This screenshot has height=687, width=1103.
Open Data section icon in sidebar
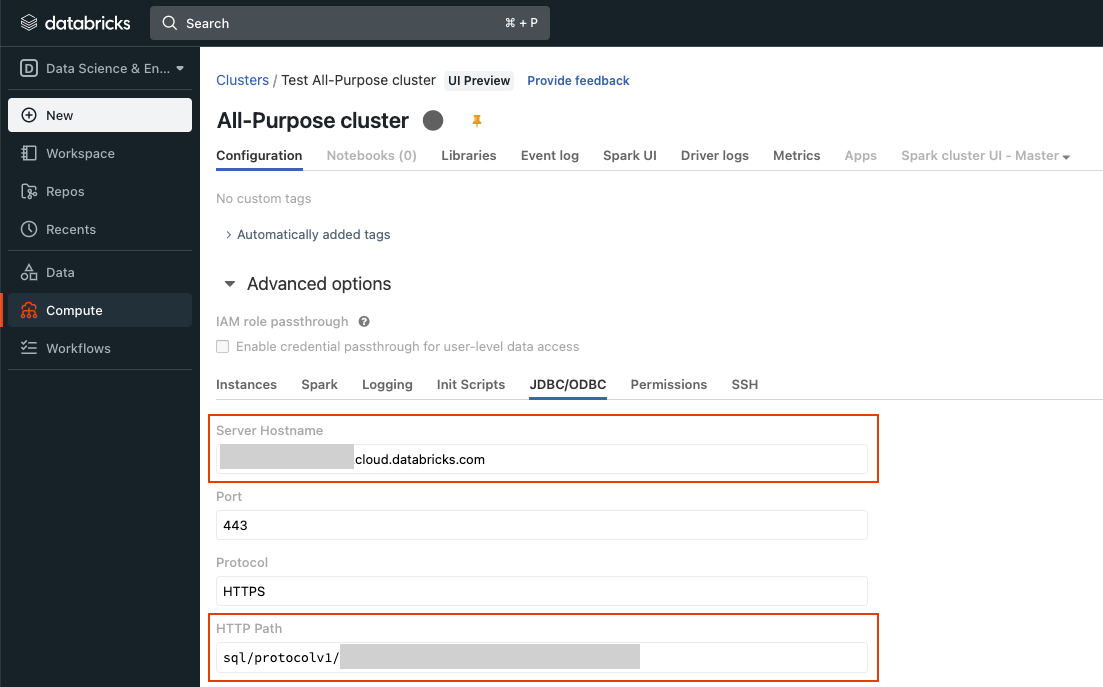tap(29, 272)
